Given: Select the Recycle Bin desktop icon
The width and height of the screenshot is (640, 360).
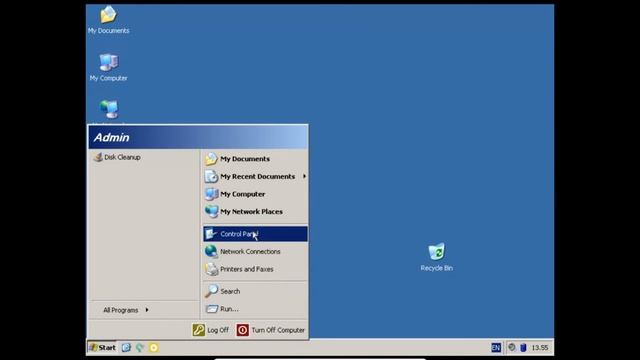Looking at the screenshot, I should pyautogui.click(x=436, y=257).
